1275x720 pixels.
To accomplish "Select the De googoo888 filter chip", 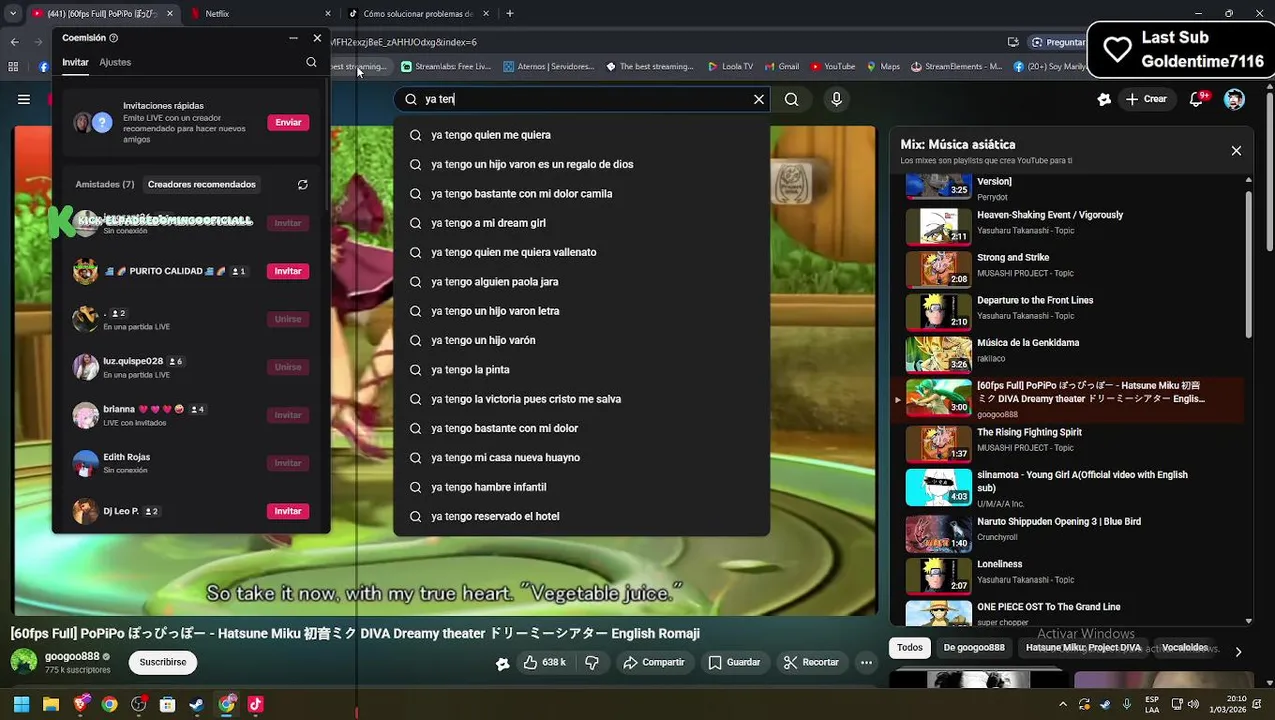I will 974,648.
